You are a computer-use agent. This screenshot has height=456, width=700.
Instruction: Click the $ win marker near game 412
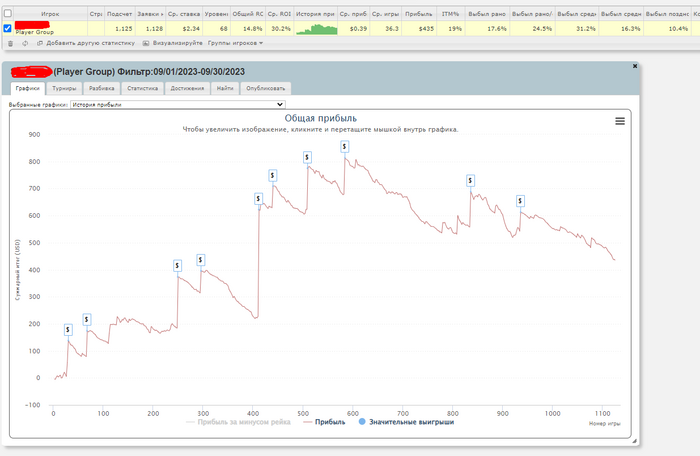258,199
